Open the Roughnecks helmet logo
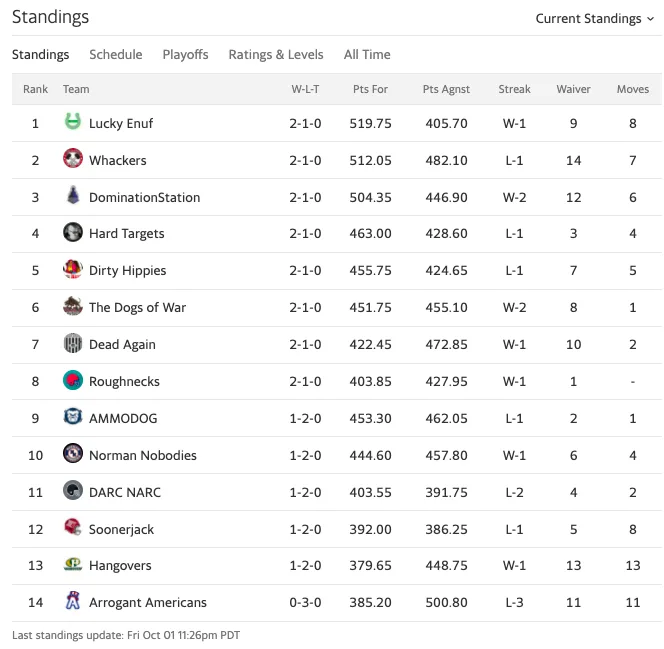Screen dimensions: 664x649 tap(73, 380)
